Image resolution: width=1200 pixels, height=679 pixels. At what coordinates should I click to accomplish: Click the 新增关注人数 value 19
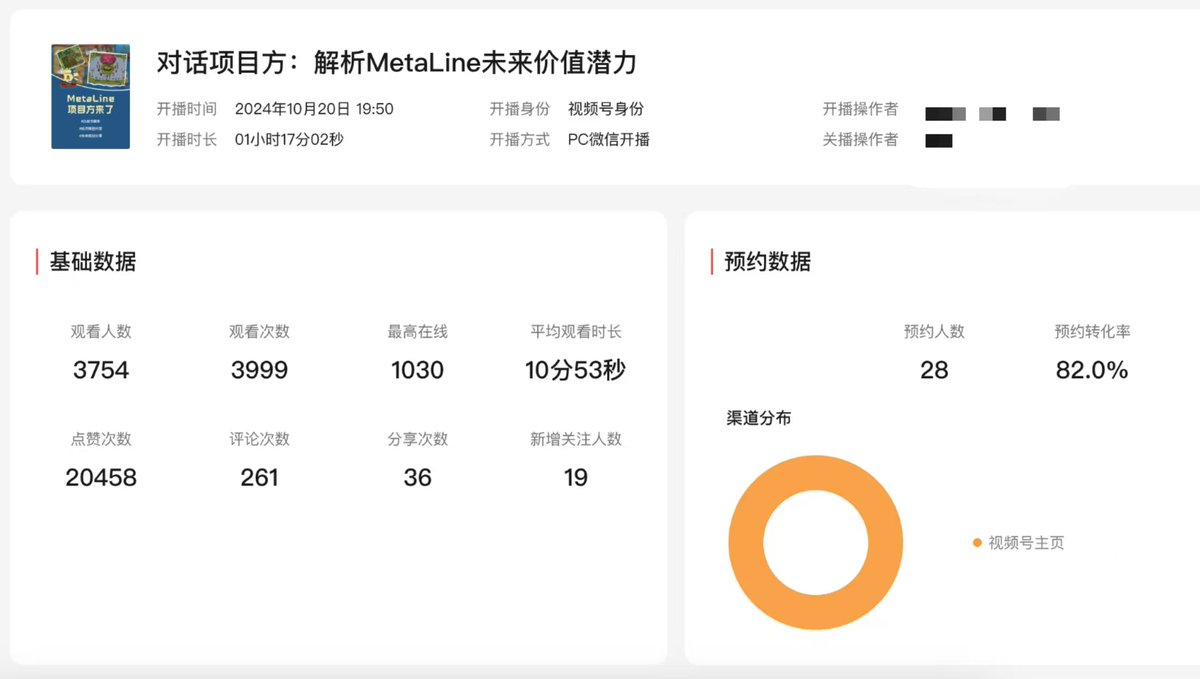click(575, 477)
